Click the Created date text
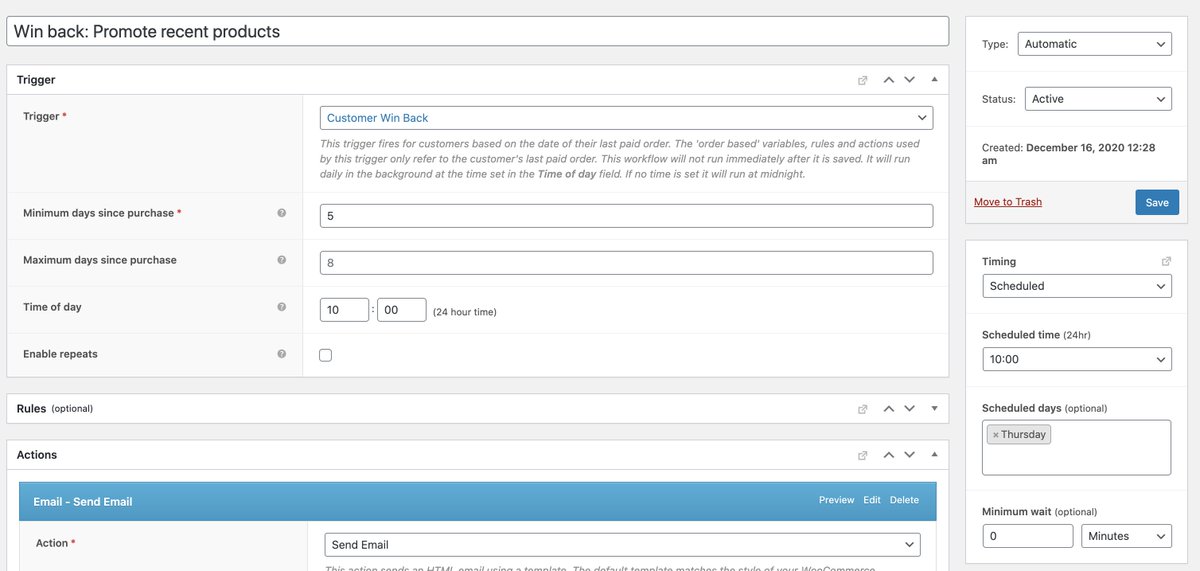The width and height of the screenshot is (1200, 571). (1068, 153)
